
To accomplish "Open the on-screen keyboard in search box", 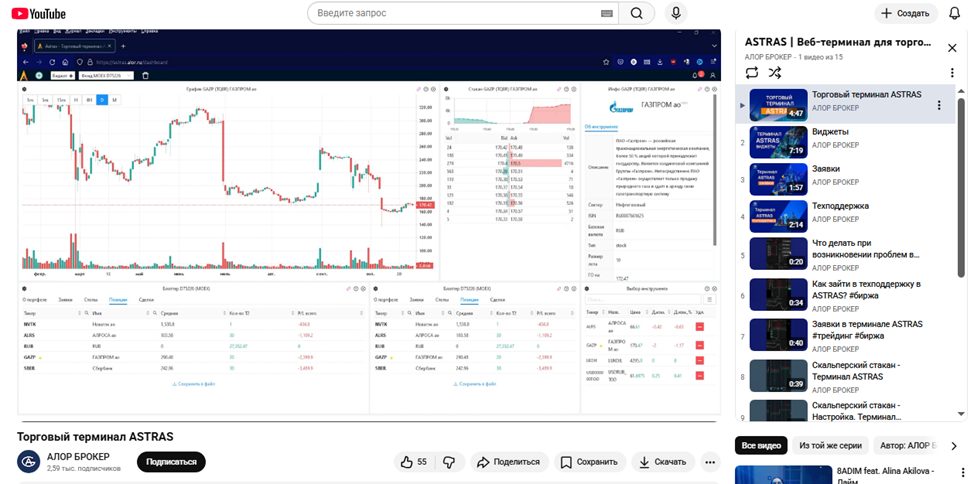I will point(607,13).
